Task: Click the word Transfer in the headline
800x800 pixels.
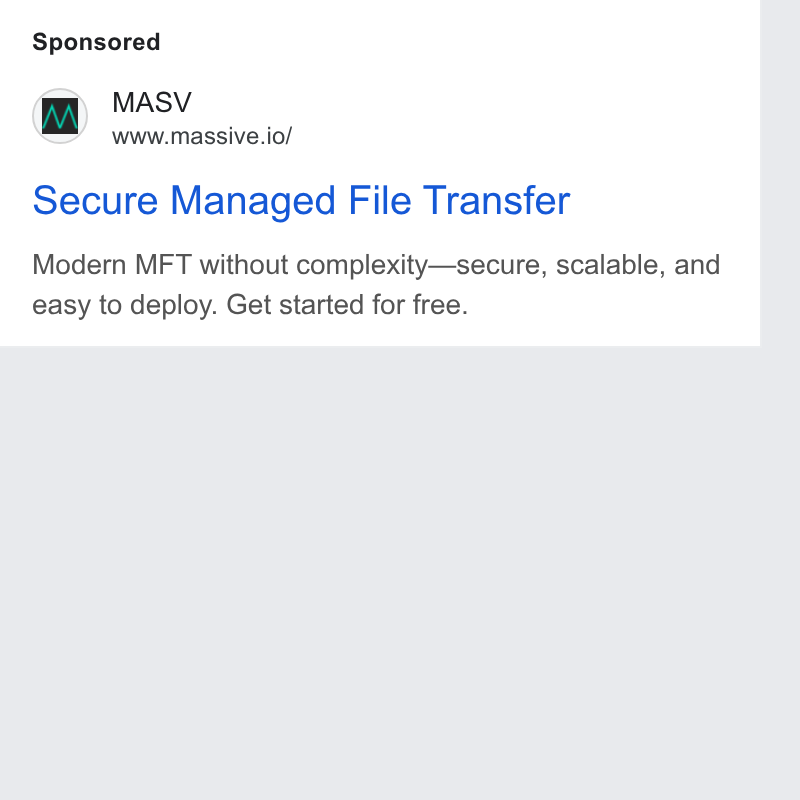Action: pyautogui.click(x=496, y=200)
